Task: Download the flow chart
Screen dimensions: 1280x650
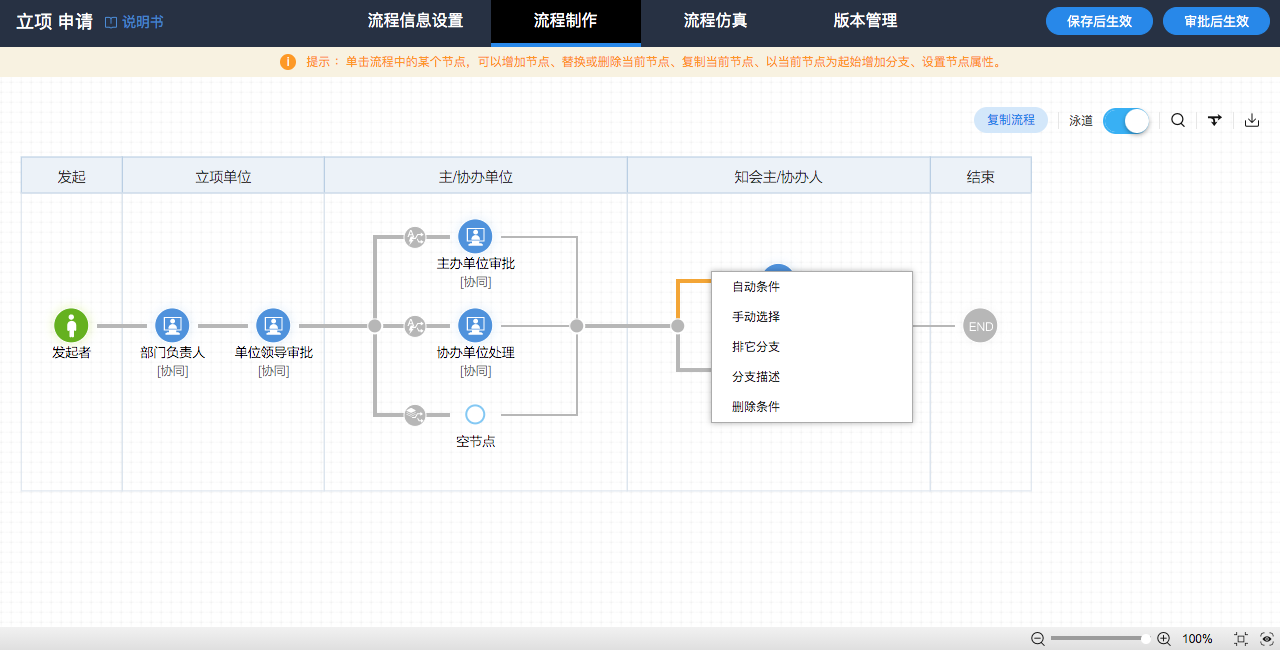Action: 1252,120
